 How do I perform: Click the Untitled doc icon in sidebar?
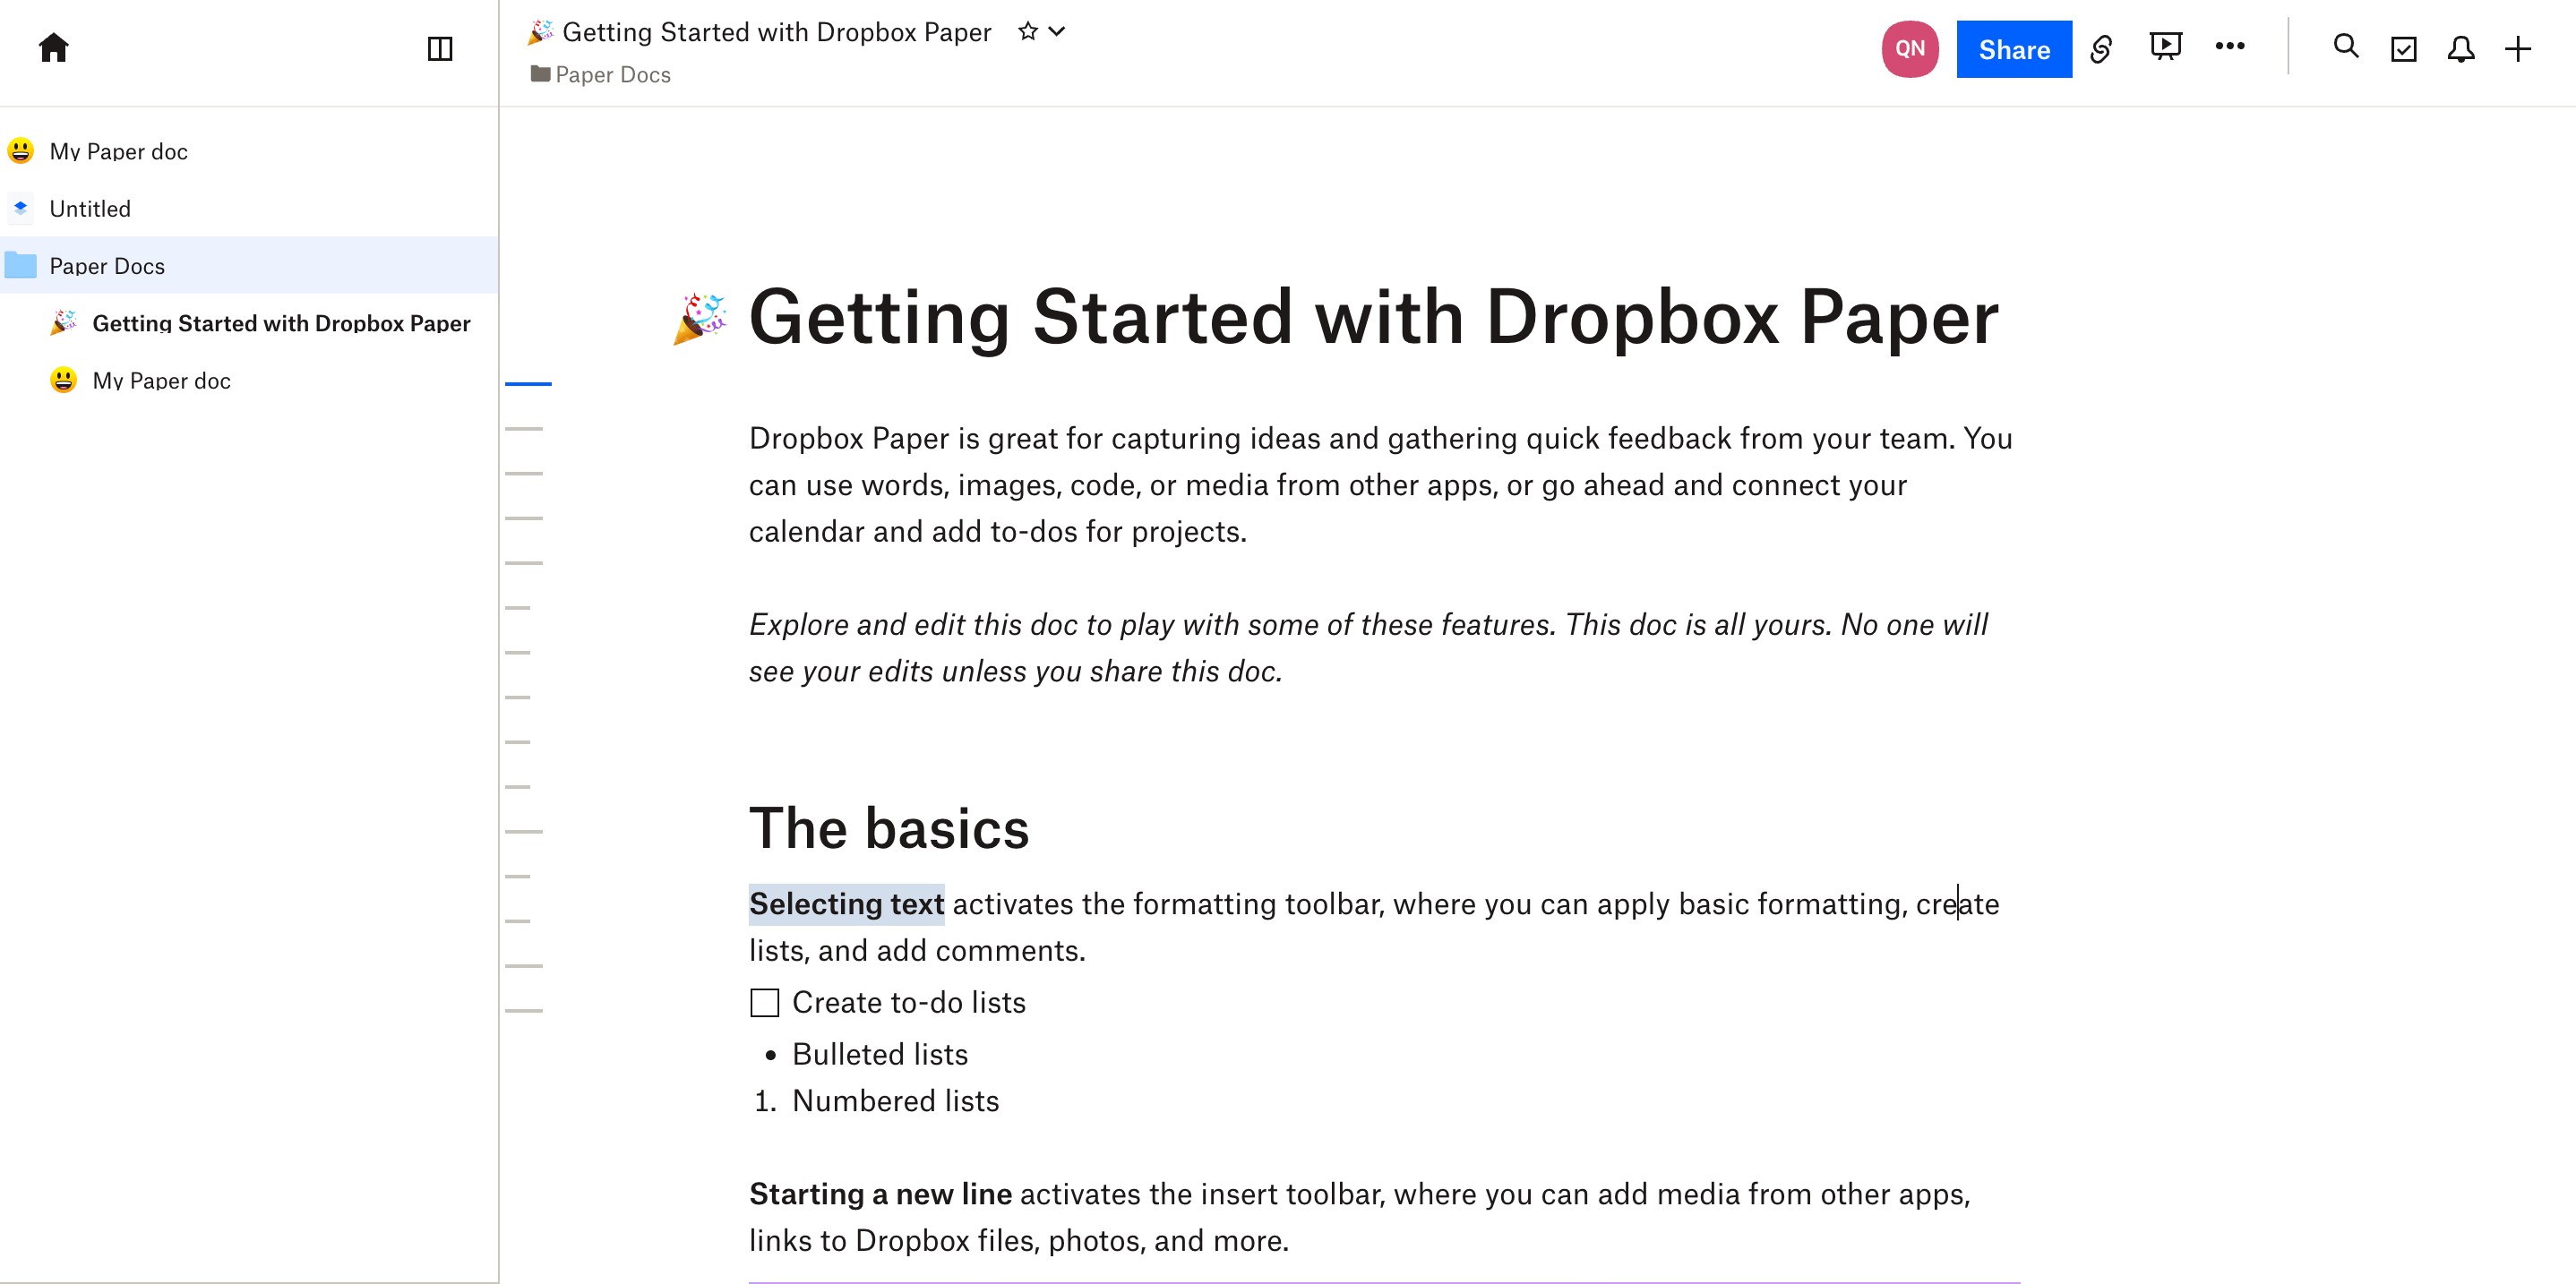pos(21,208)
